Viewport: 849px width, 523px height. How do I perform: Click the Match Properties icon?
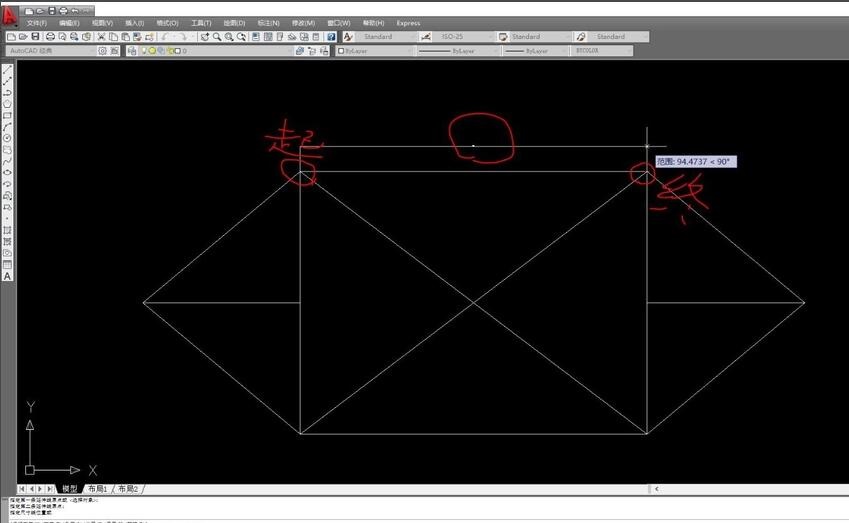coord(137,37)
